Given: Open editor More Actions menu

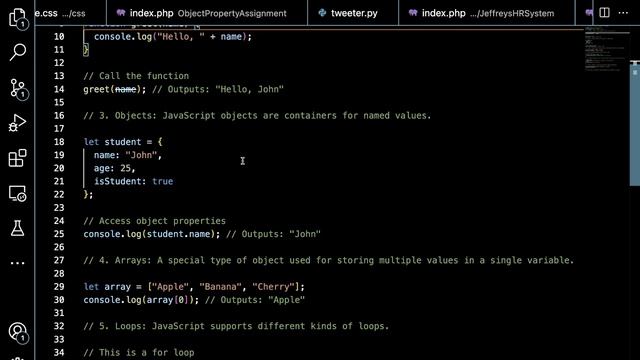Looking at the screenshot, I should 623,13.
